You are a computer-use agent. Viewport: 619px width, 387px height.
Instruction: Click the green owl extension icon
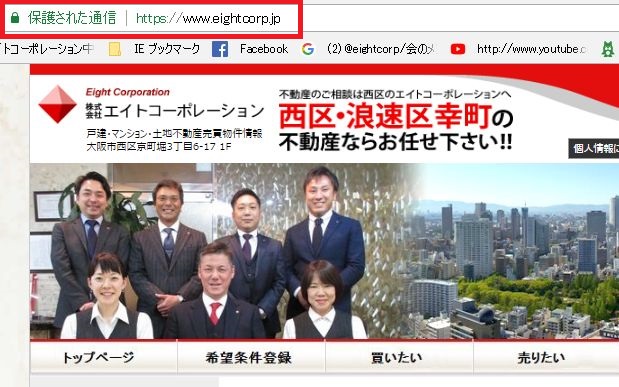click(608, 49)
